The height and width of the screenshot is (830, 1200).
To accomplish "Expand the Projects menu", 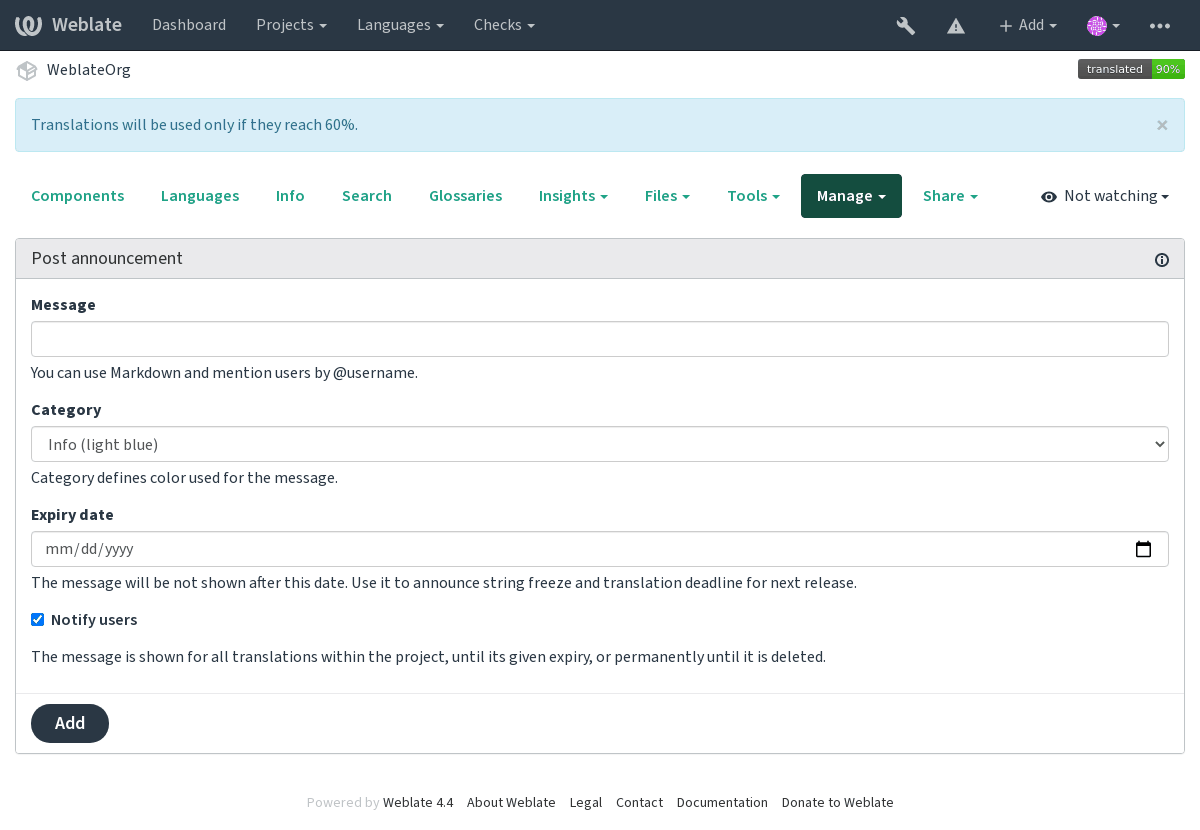I will coord(291,25).
